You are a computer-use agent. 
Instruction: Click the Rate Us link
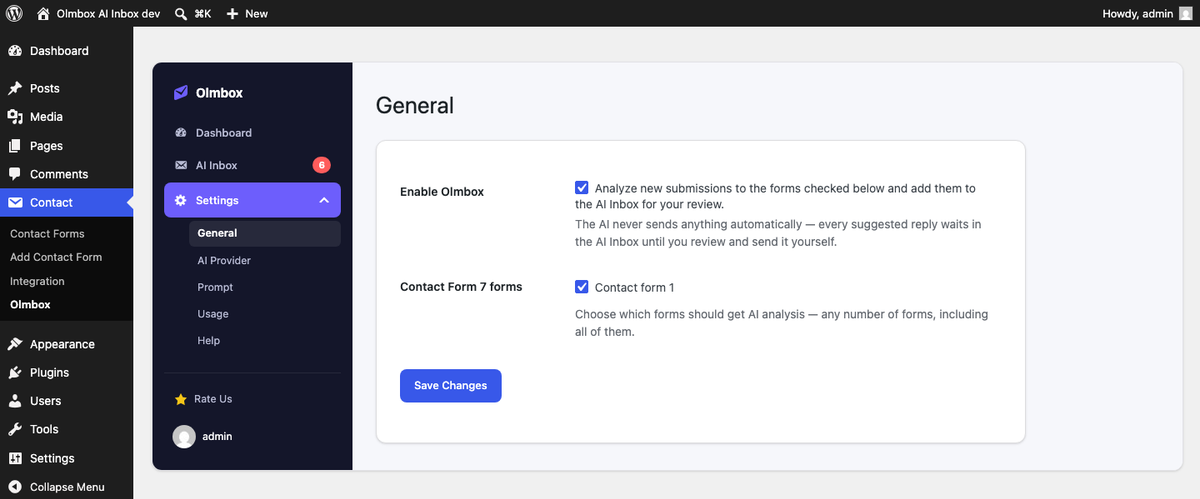click(213, 399)
